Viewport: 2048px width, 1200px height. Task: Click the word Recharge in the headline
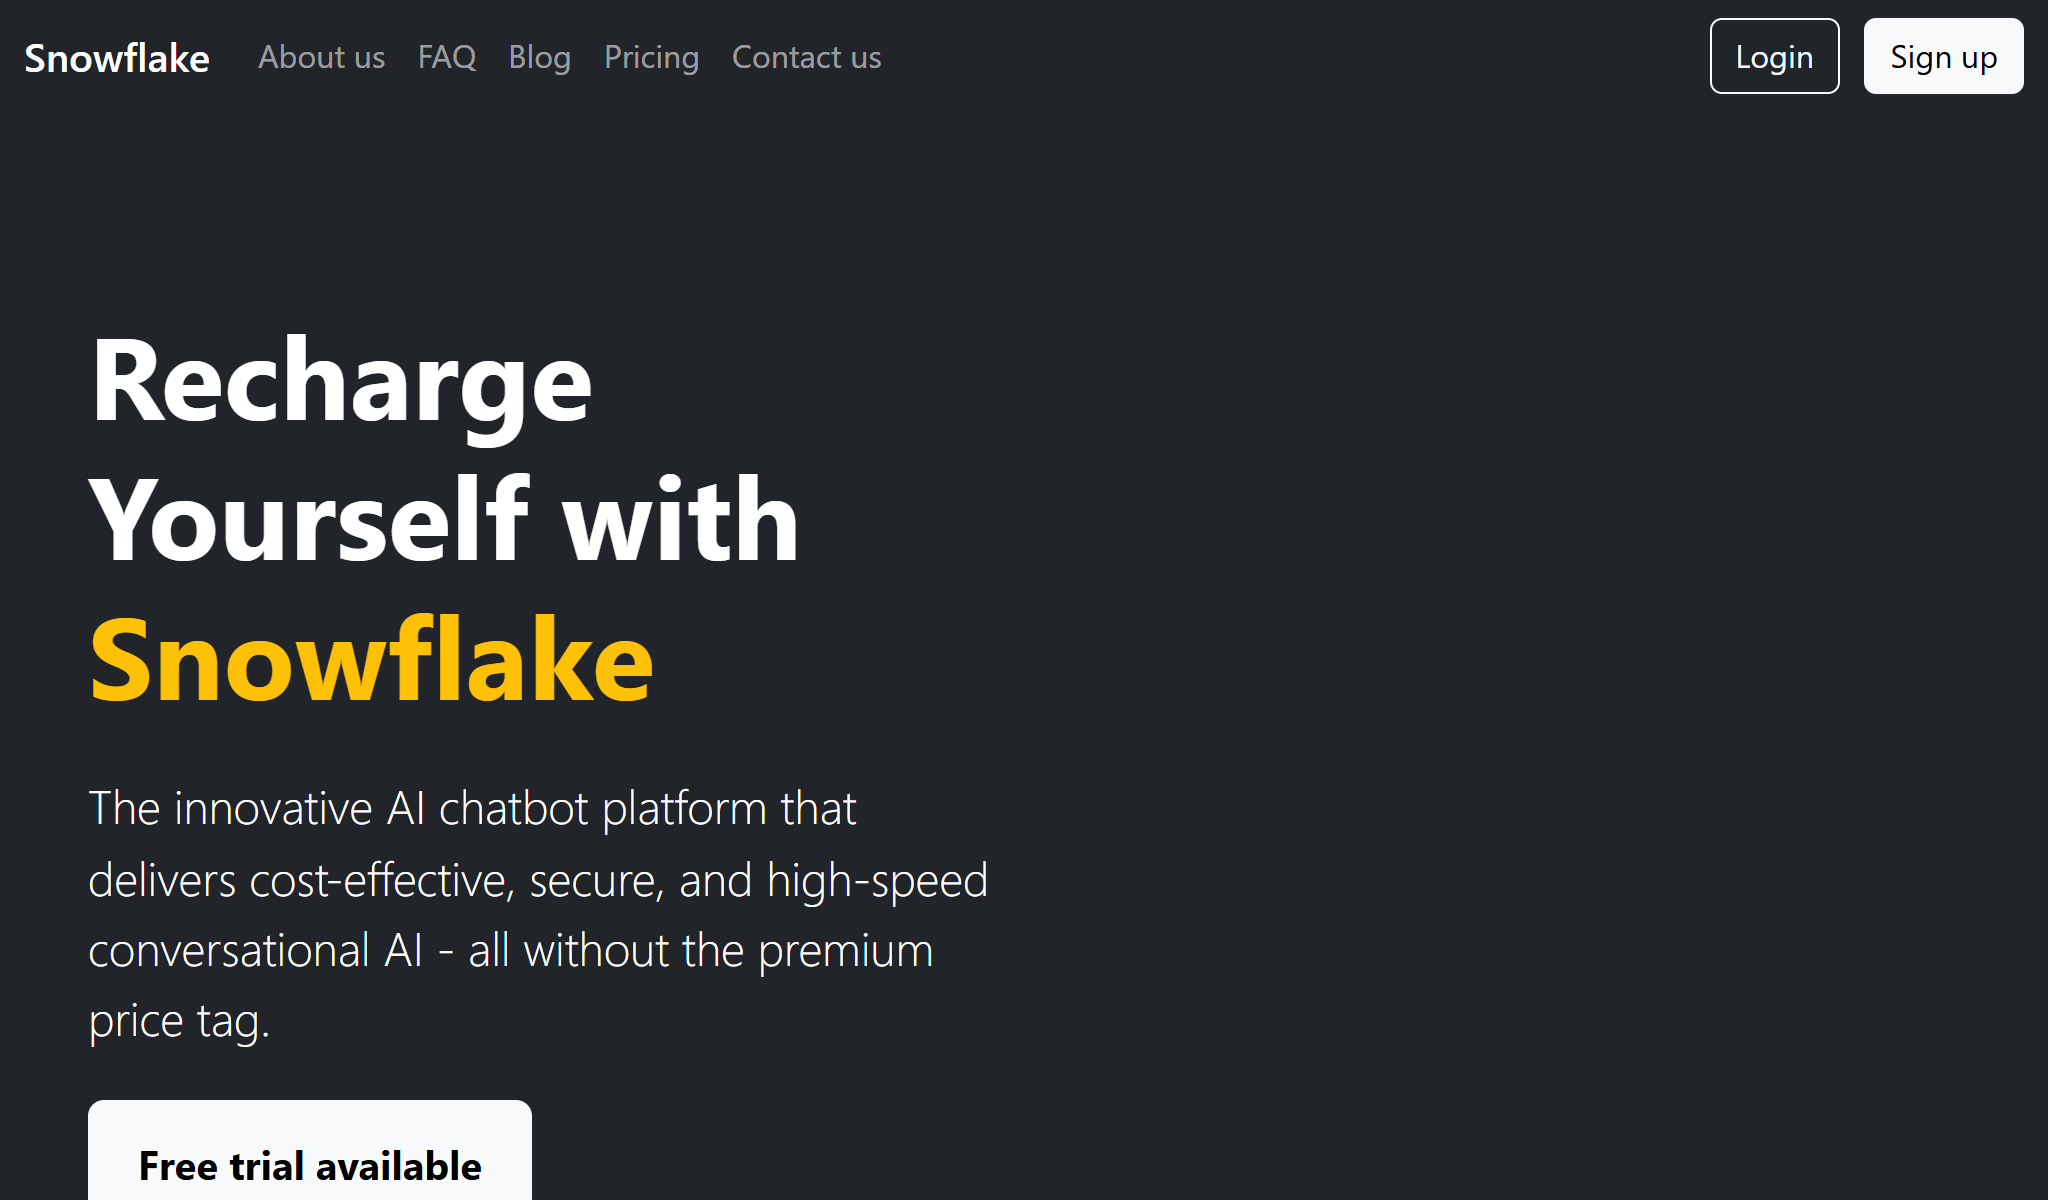click(x=341, y=383)
